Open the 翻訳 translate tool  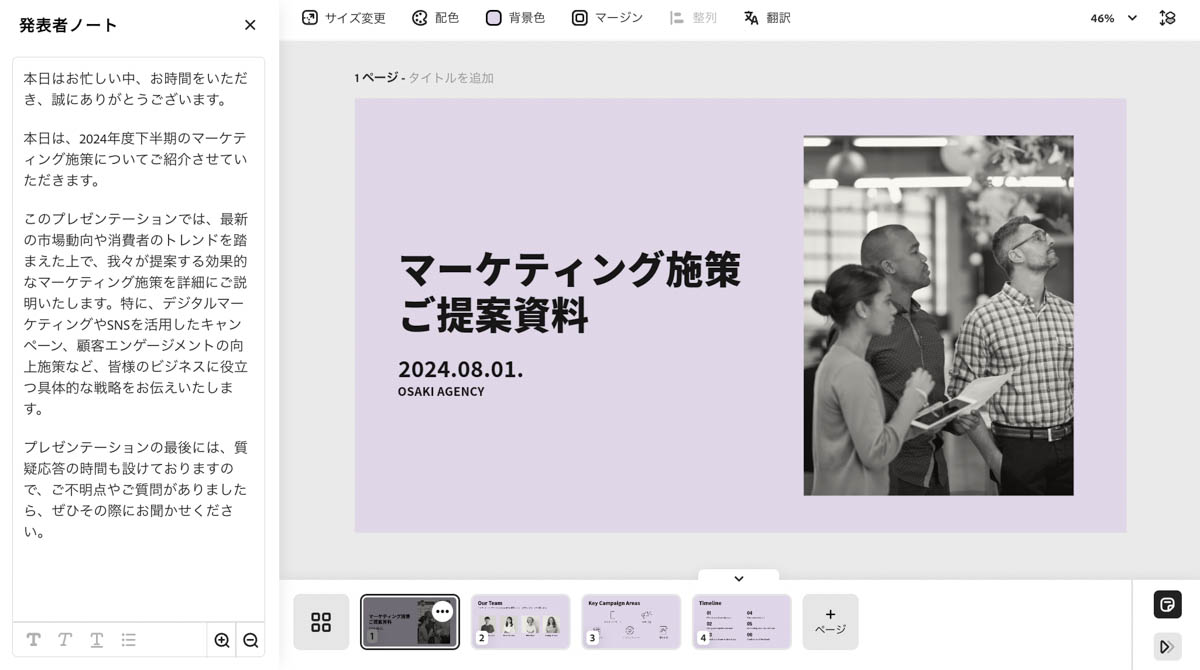pos(767,18)
